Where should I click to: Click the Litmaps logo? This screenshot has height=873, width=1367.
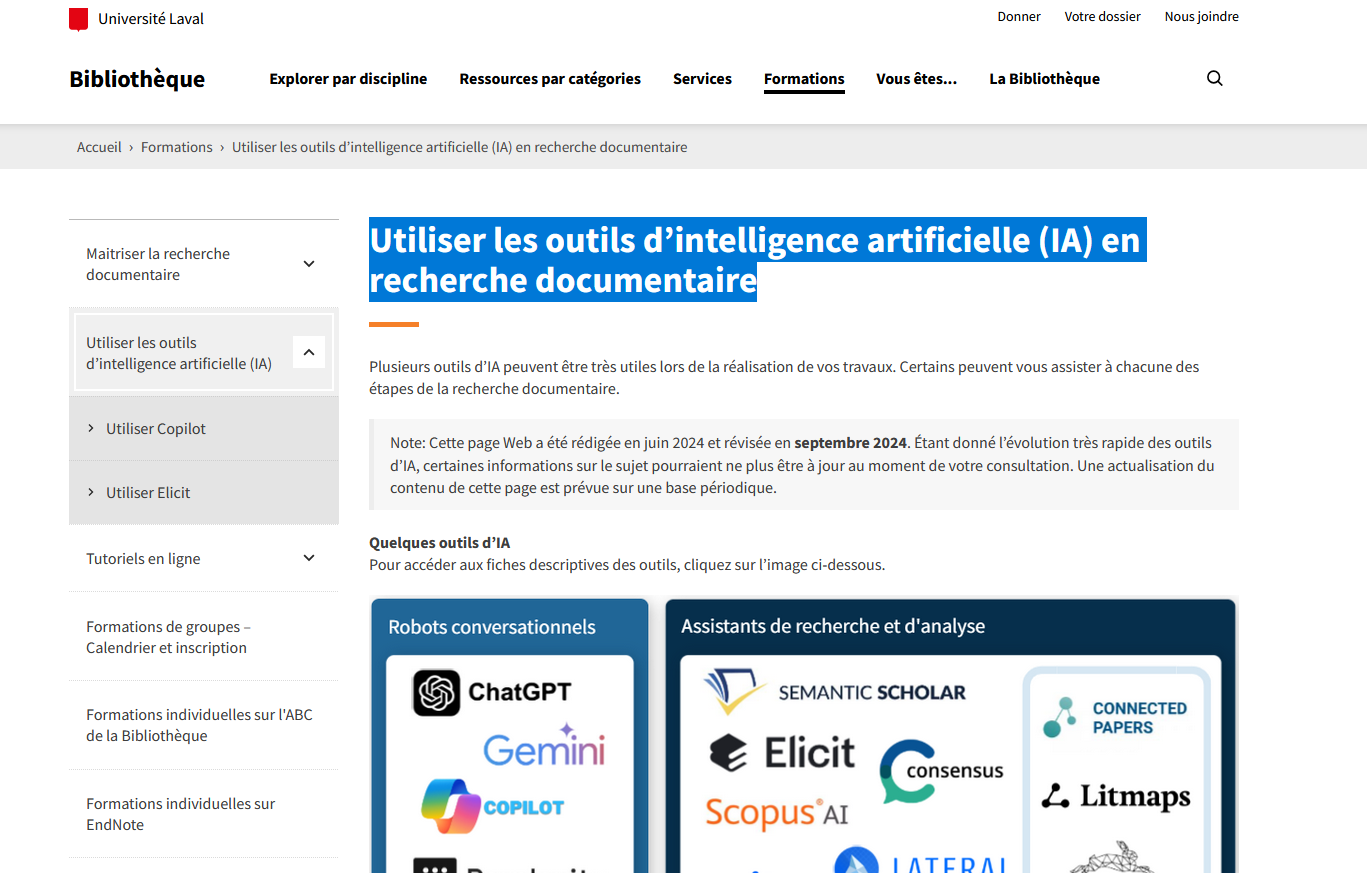tap(1116, 797)
